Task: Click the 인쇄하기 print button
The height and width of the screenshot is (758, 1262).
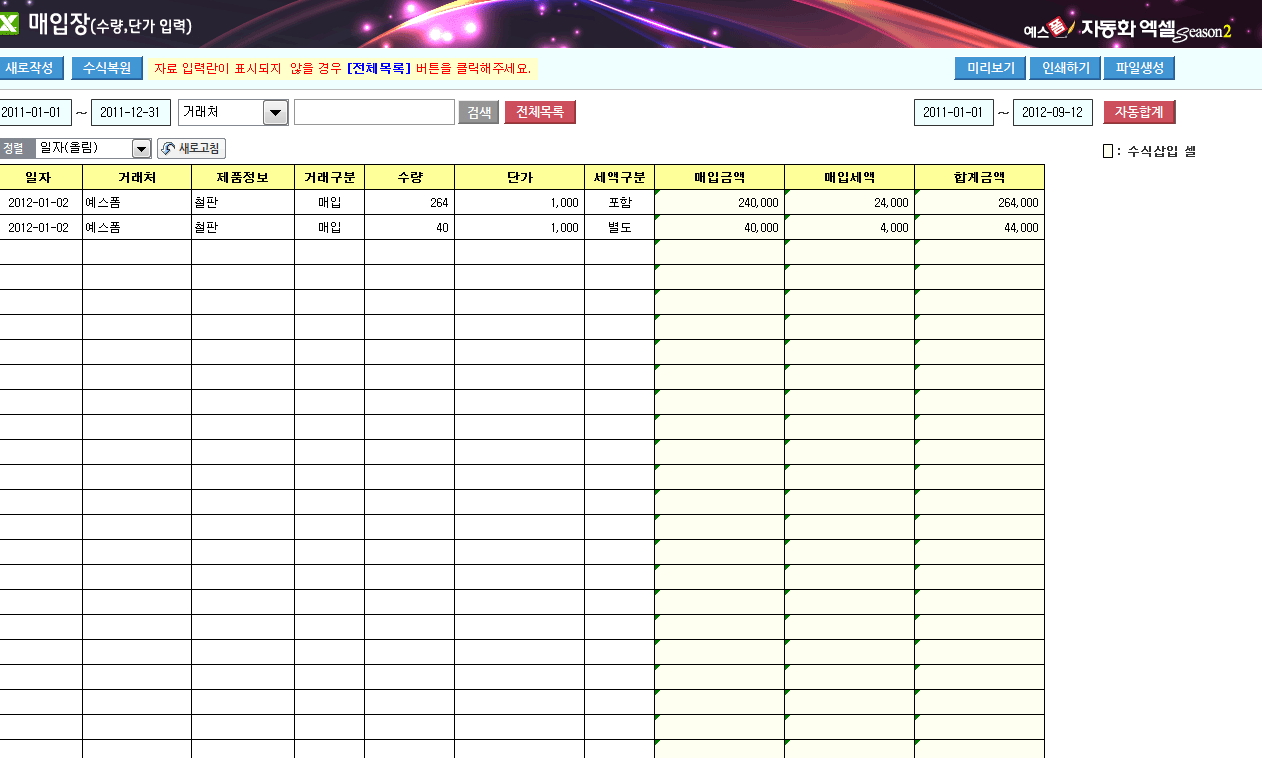Action: (x=1065, y=69)
